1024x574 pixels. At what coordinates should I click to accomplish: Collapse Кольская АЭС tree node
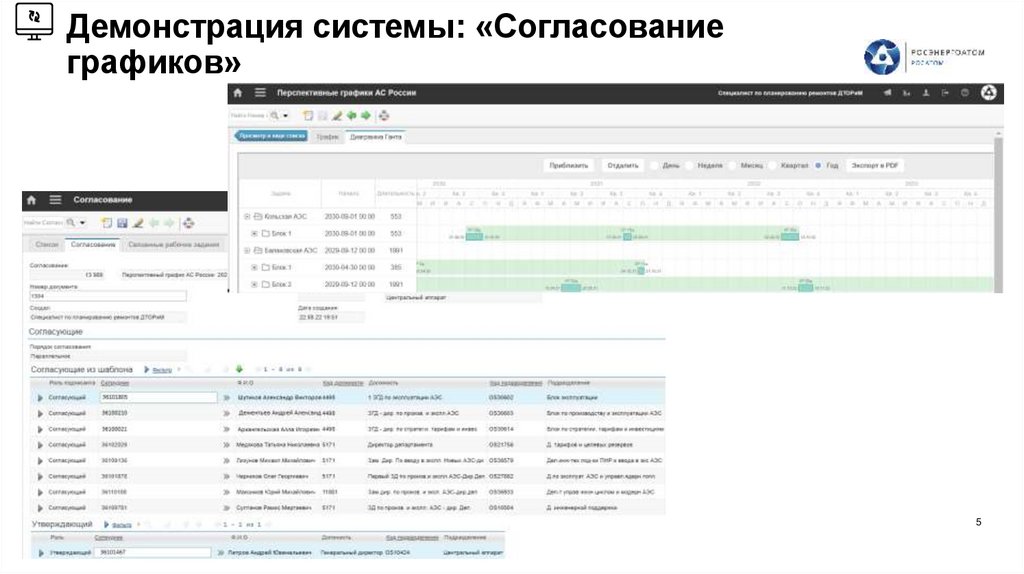click(x=247, y=216)
